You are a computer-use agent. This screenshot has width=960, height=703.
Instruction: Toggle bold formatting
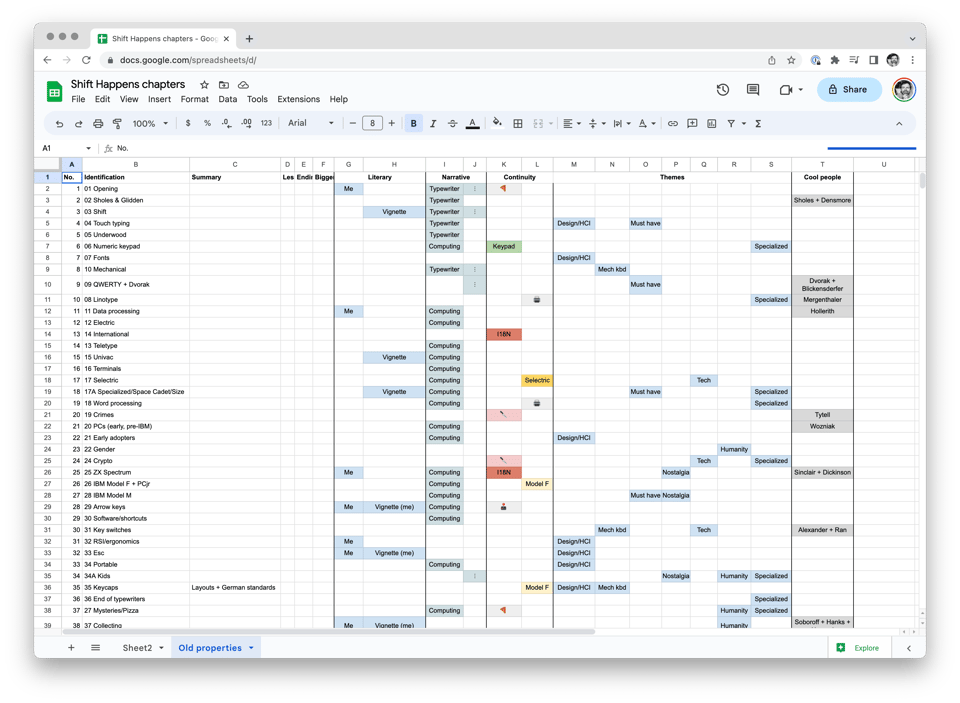414,123
